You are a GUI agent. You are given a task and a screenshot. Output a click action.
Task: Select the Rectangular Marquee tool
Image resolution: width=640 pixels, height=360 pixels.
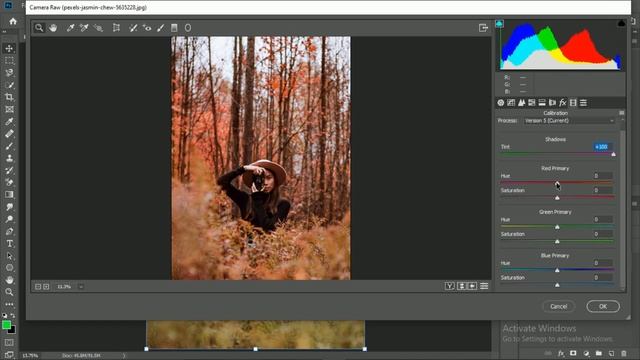9,60
